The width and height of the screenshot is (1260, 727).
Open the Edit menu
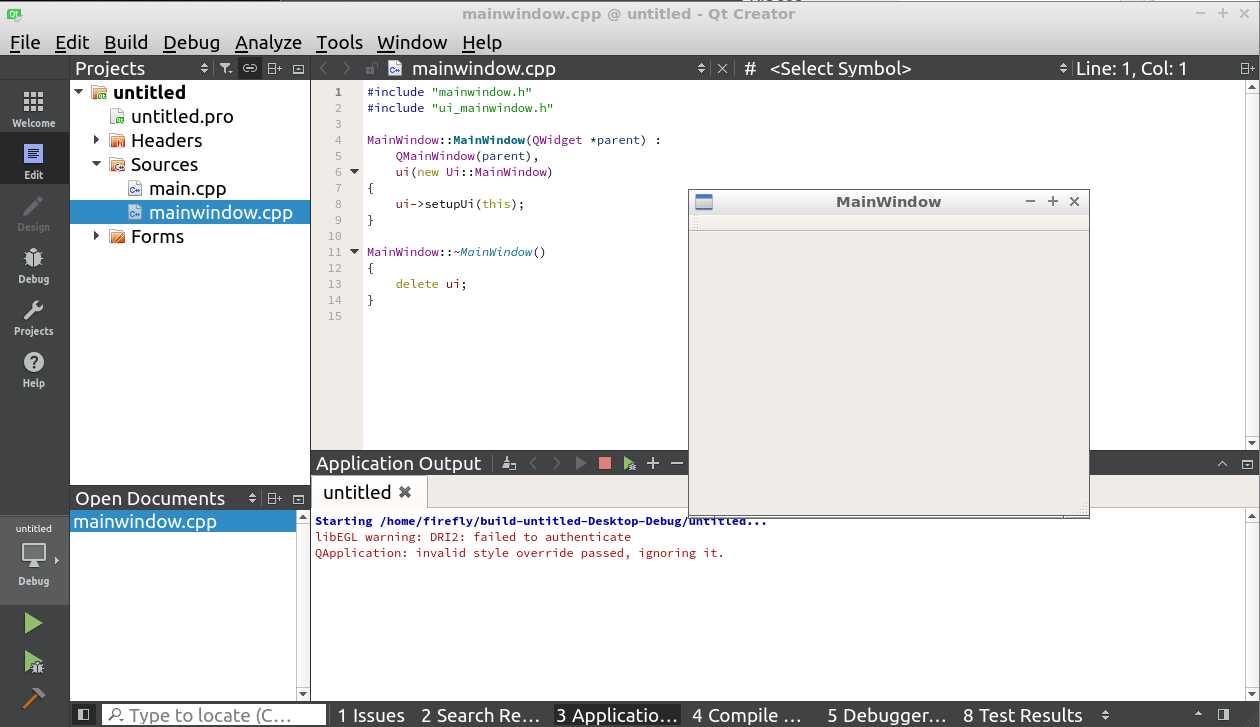tap(72, 42)
